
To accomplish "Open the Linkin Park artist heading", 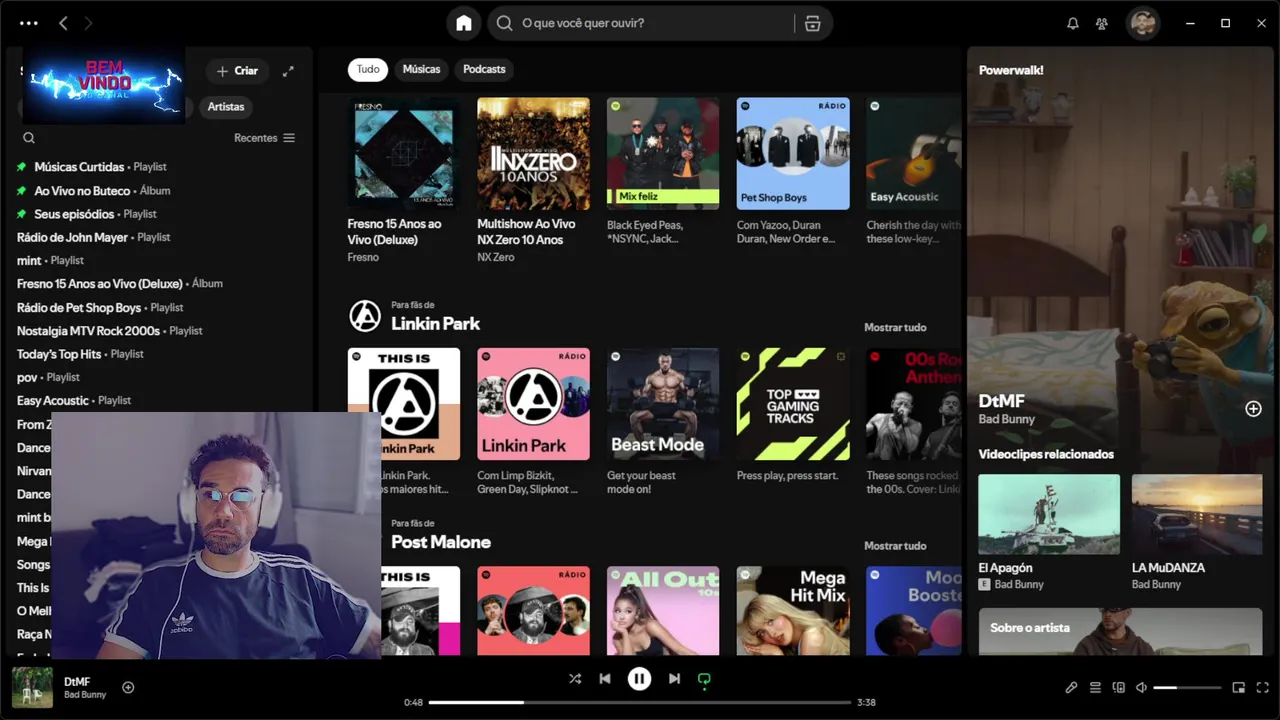I will [435, 324].
